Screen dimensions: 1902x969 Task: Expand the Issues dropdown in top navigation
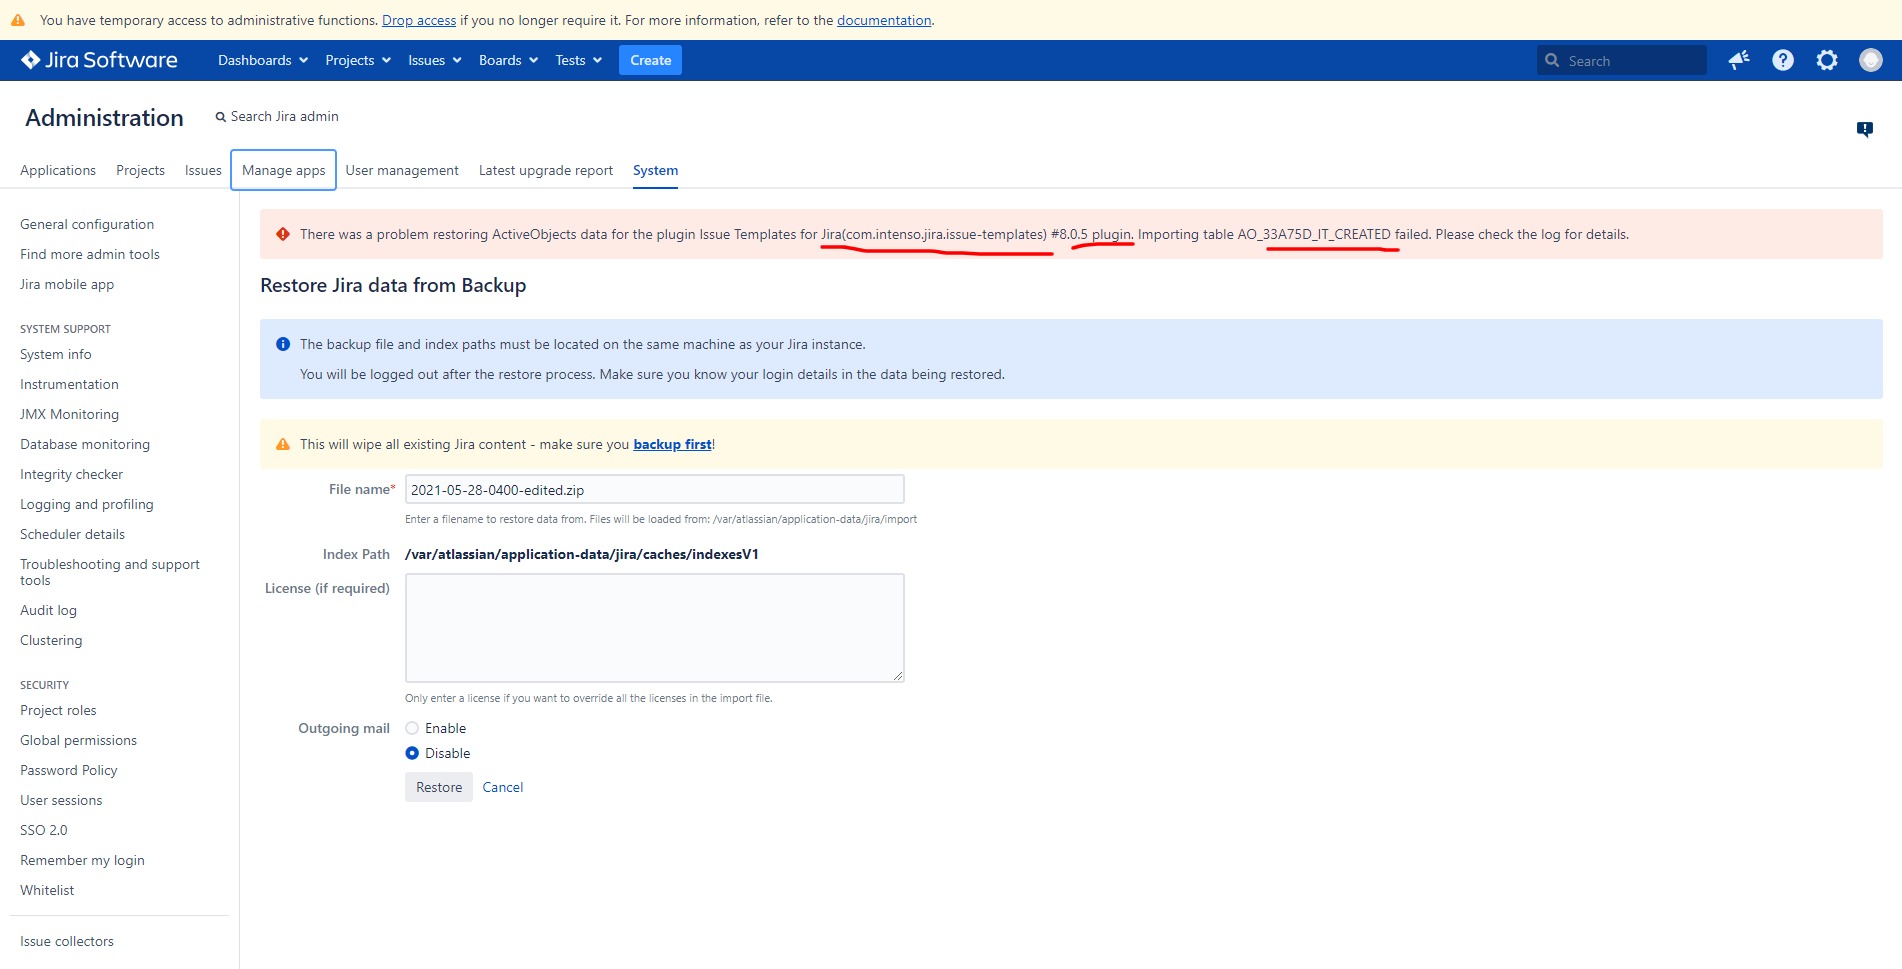coord(435,60)
